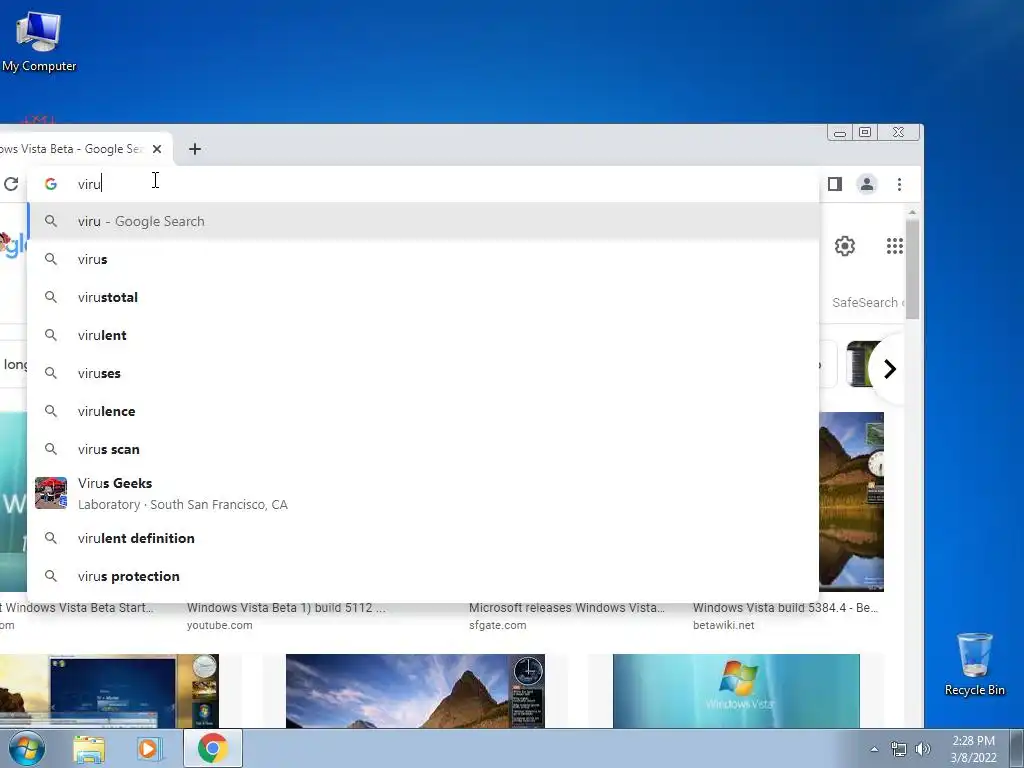This screenshot has width=1024, height=768.
Task: Select the 'virus protection' suggestion
Action: (x=423, y=576)
